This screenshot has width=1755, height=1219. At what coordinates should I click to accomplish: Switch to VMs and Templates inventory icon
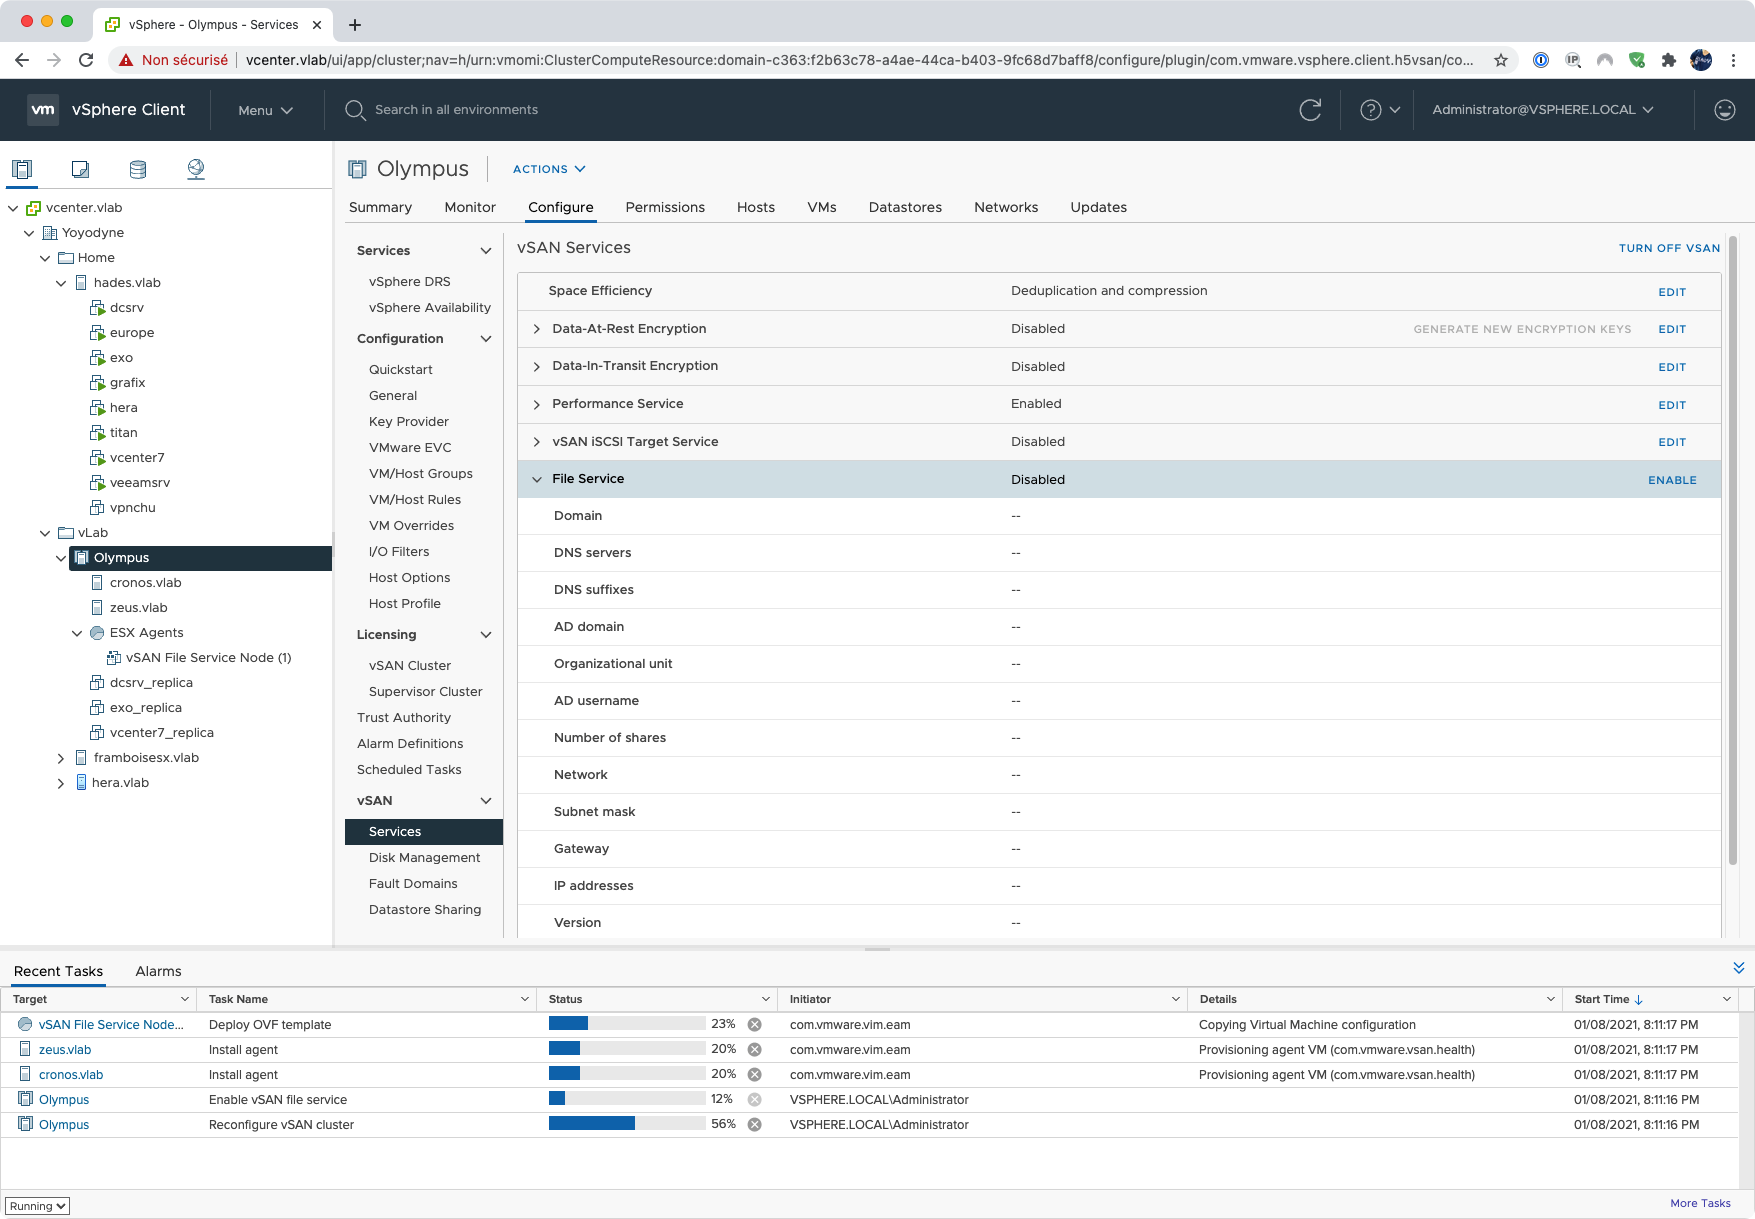[x=80, y=169]
